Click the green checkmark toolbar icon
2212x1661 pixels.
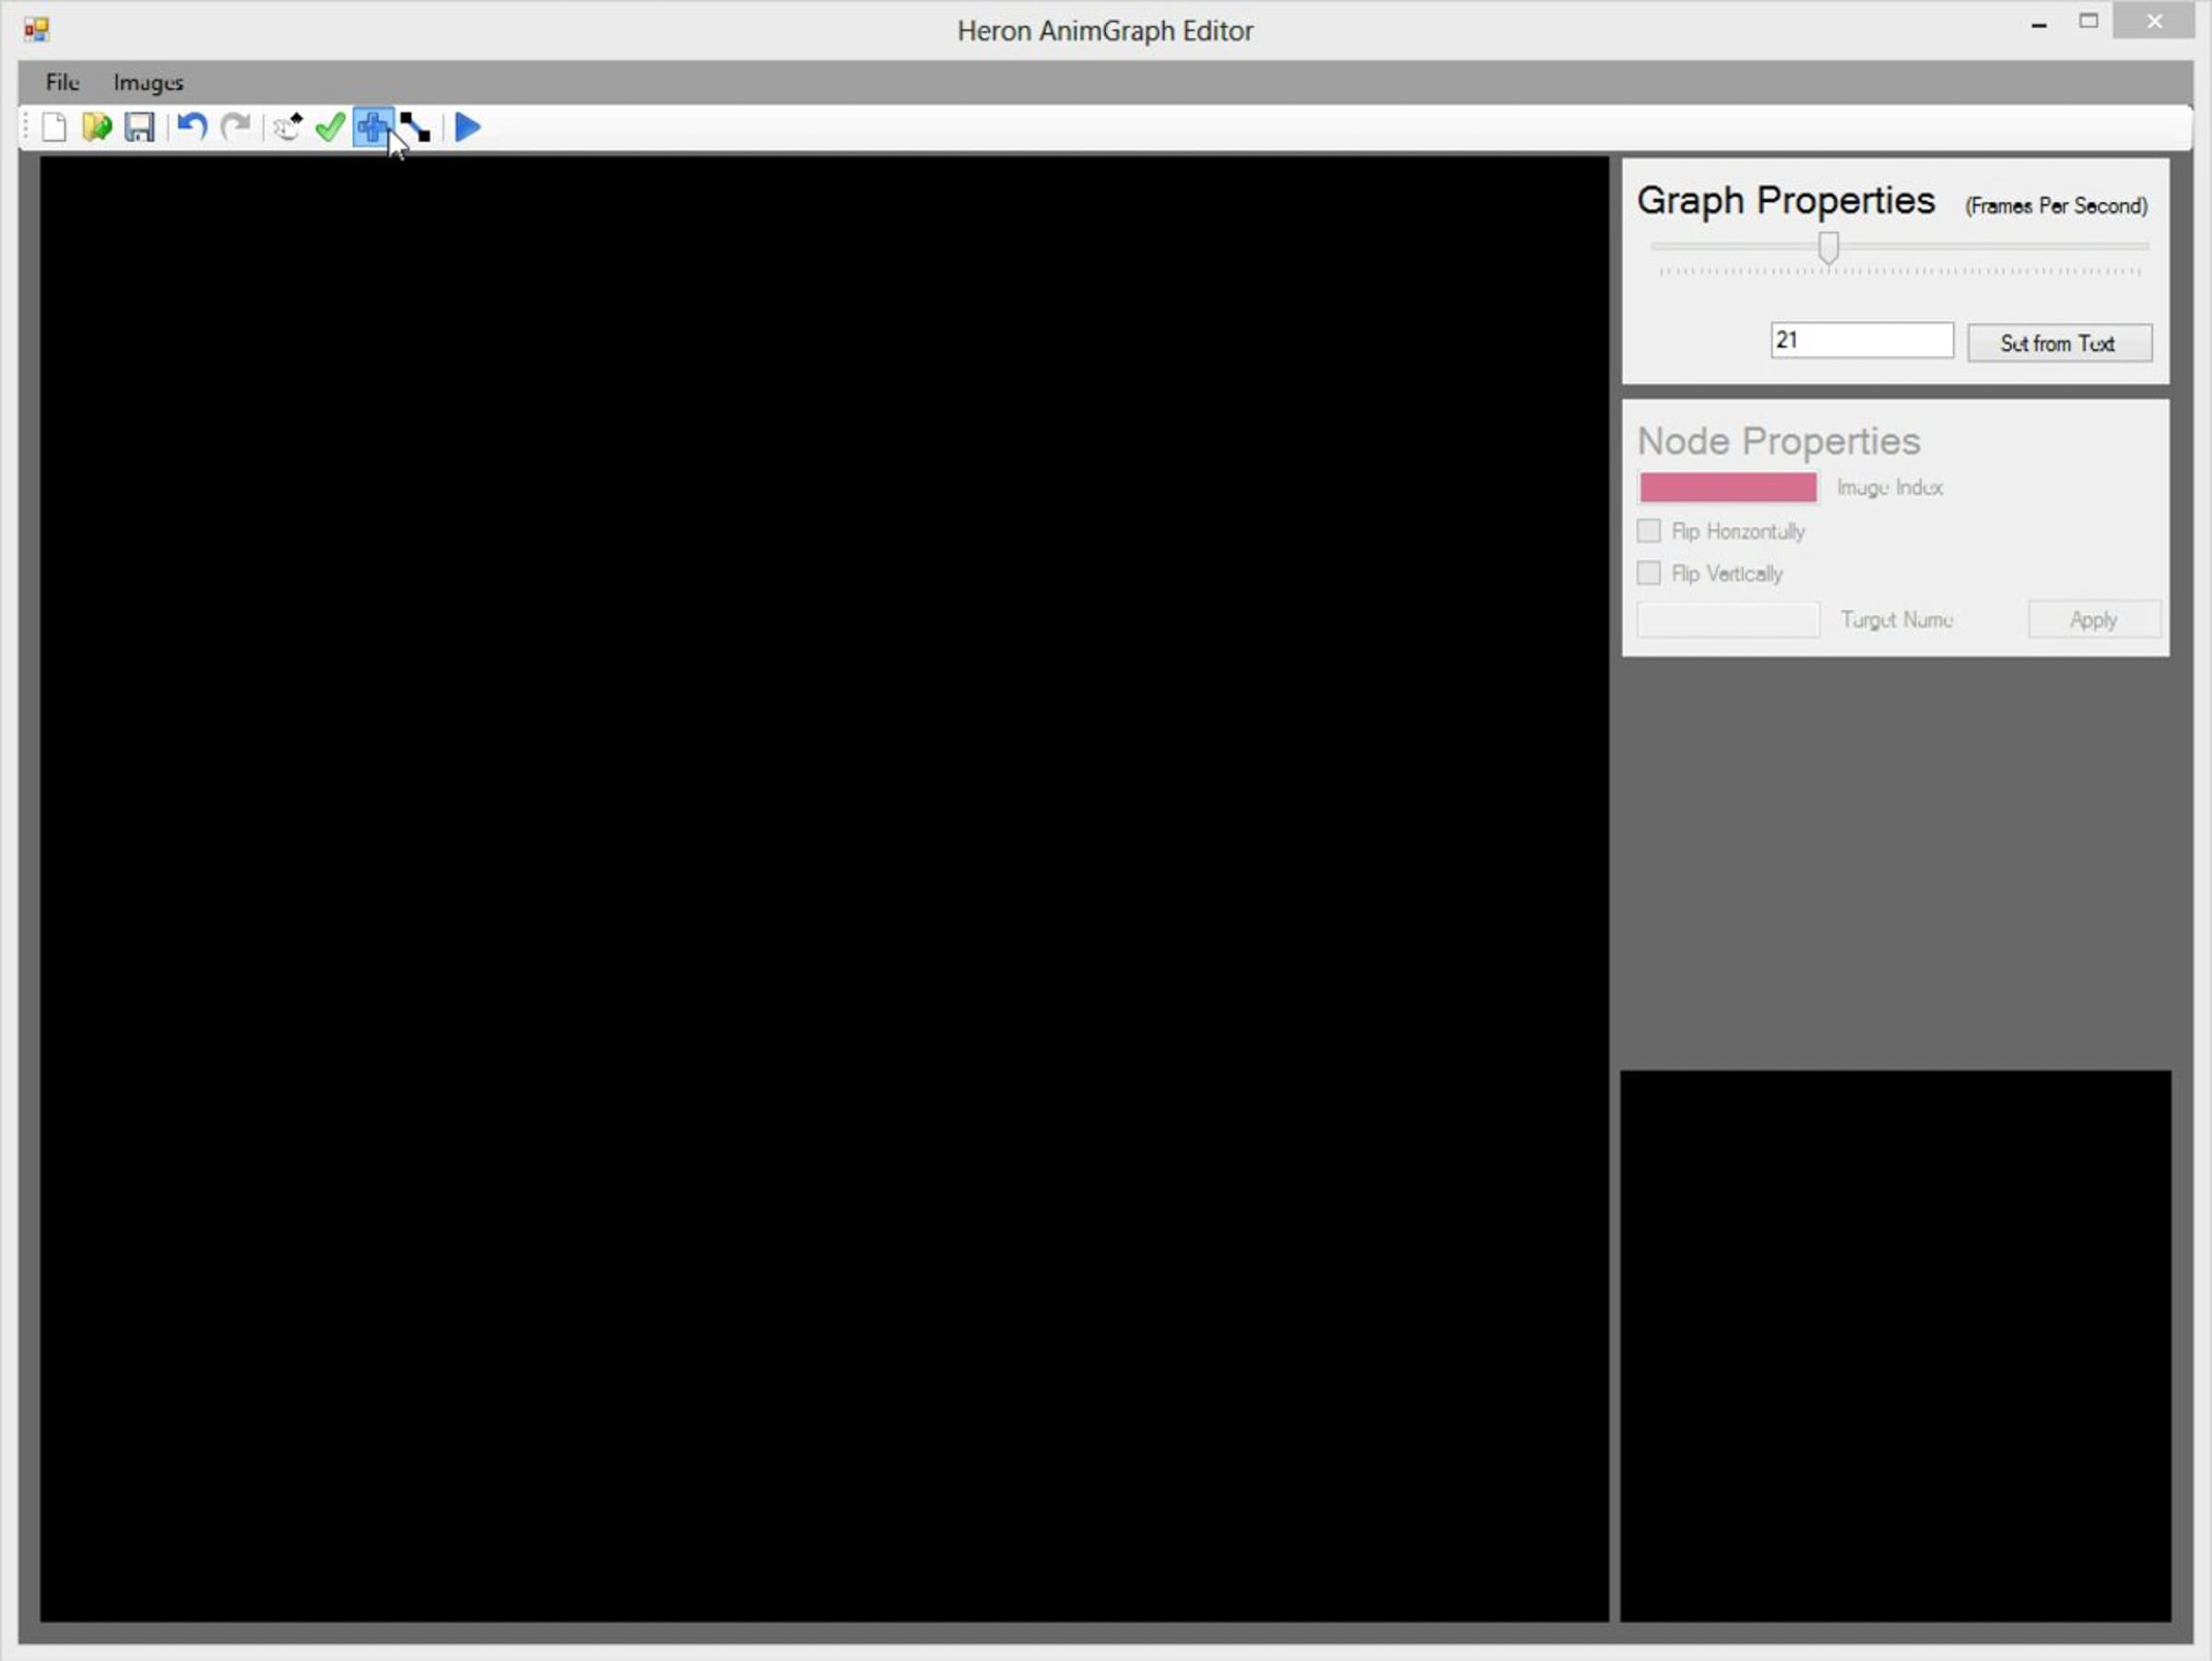330,128
